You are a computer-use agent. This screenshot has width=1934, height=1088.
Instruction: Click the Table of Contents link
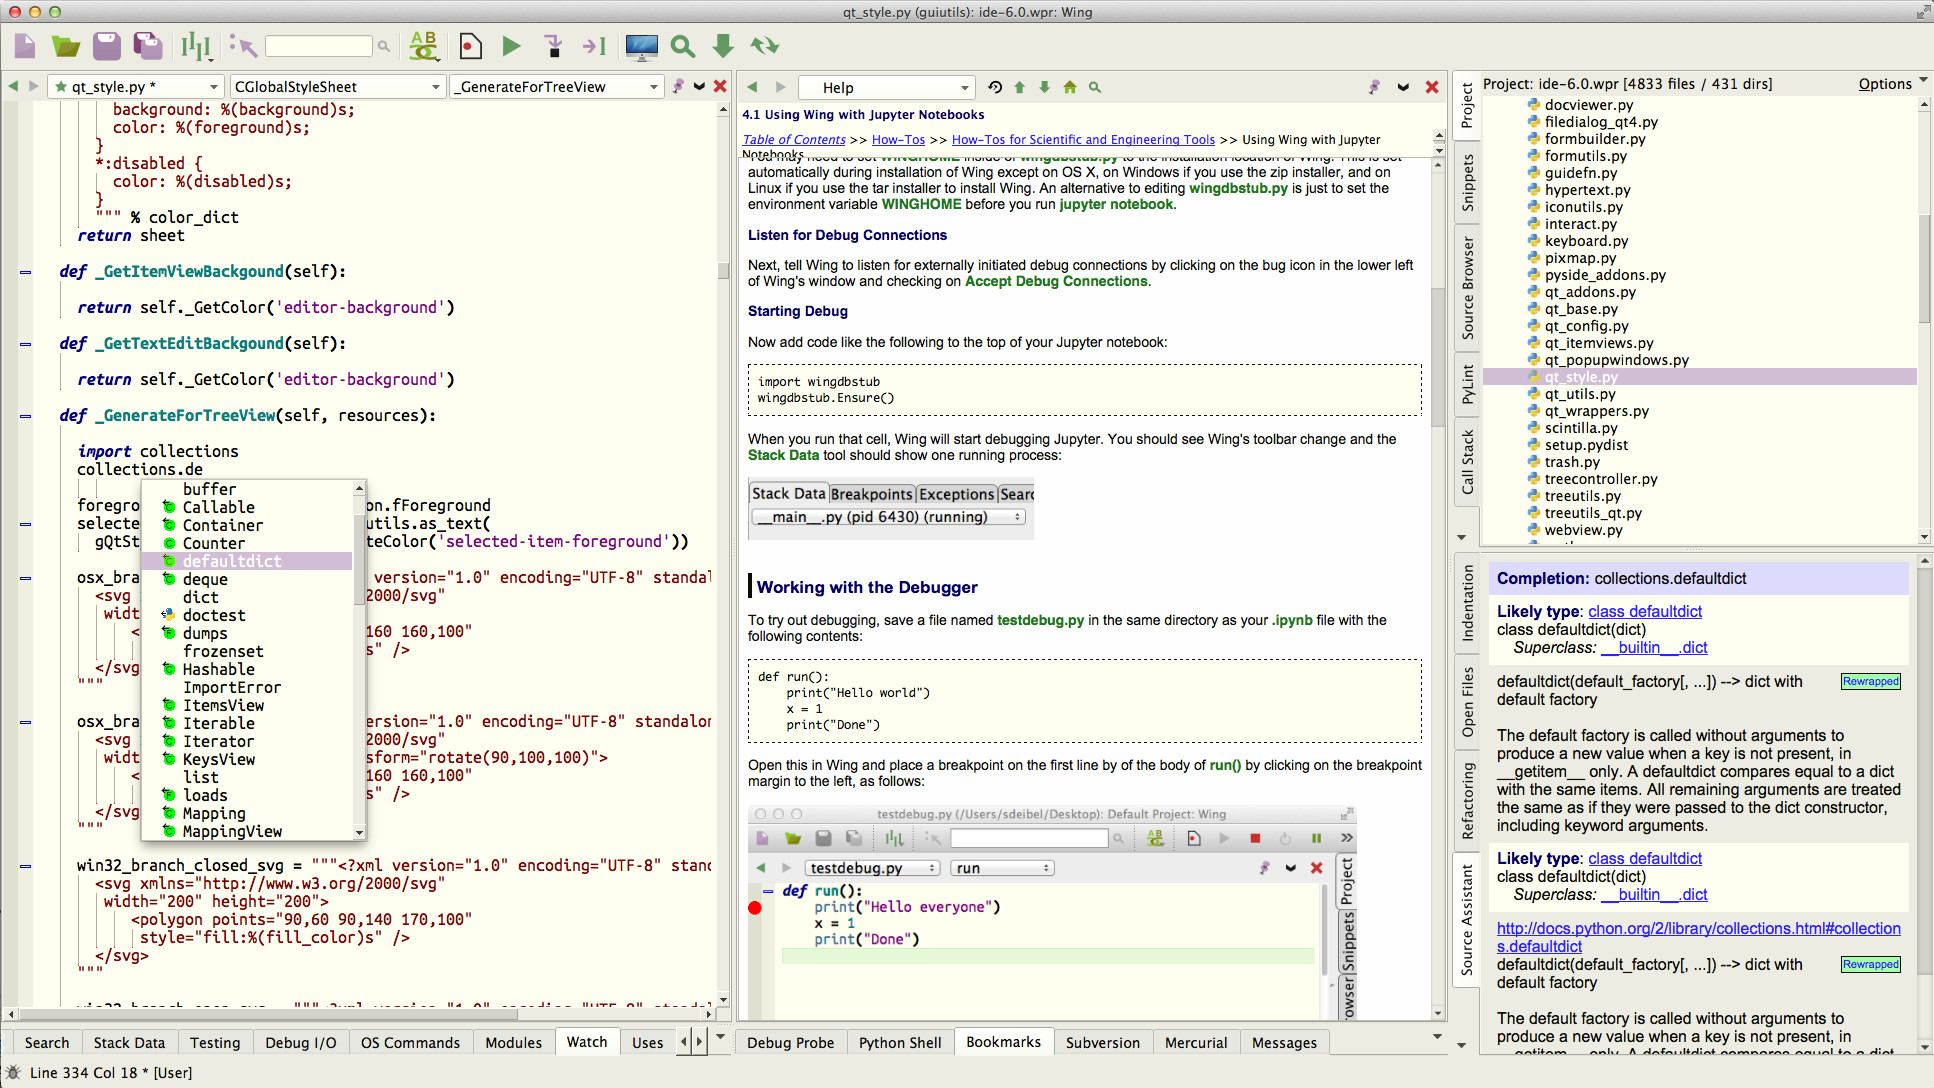point(793,139)
